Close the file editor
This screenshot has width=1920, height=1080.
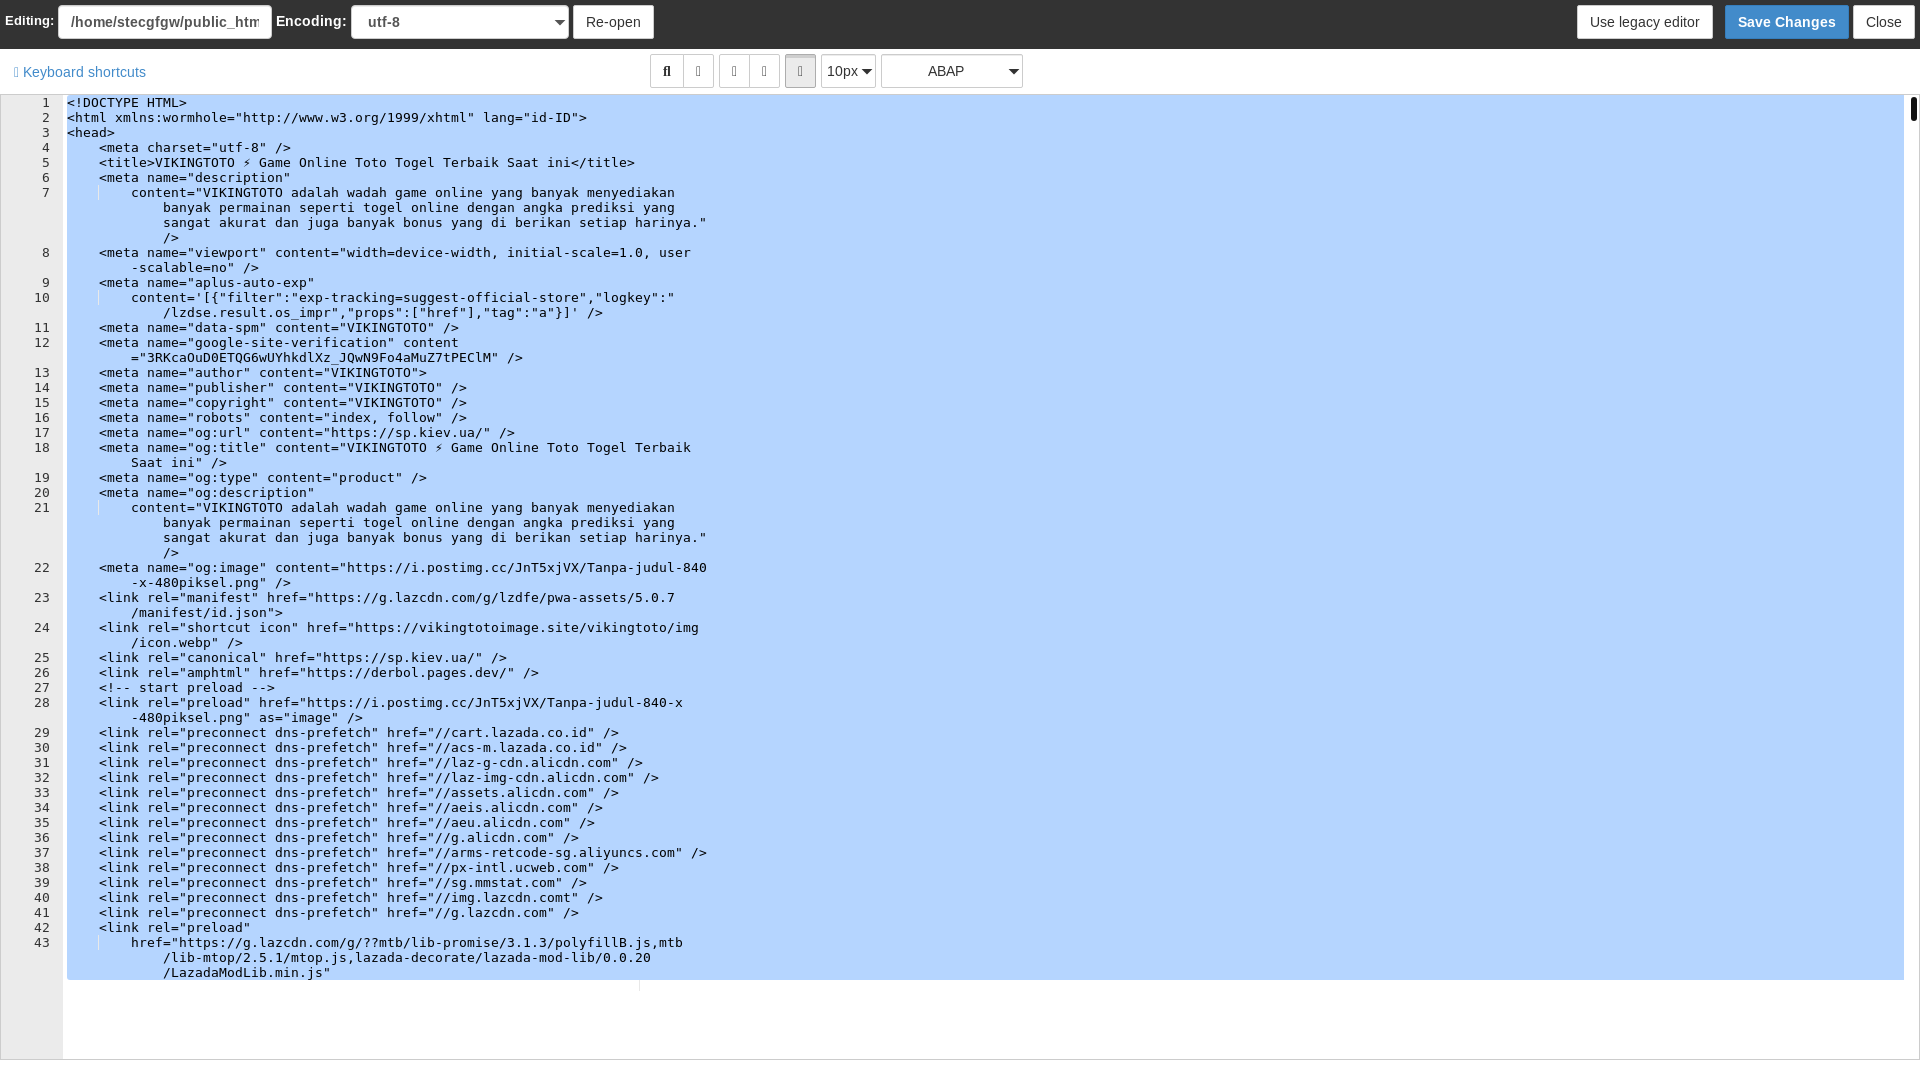(x=1883, y=22)
